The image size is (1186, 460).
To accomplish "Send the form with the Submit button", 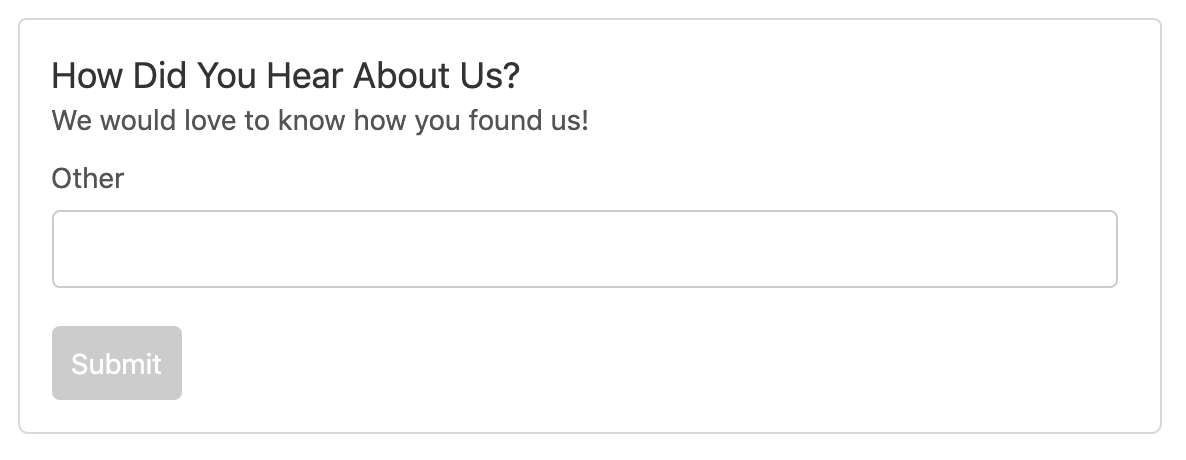I will 116,363.
